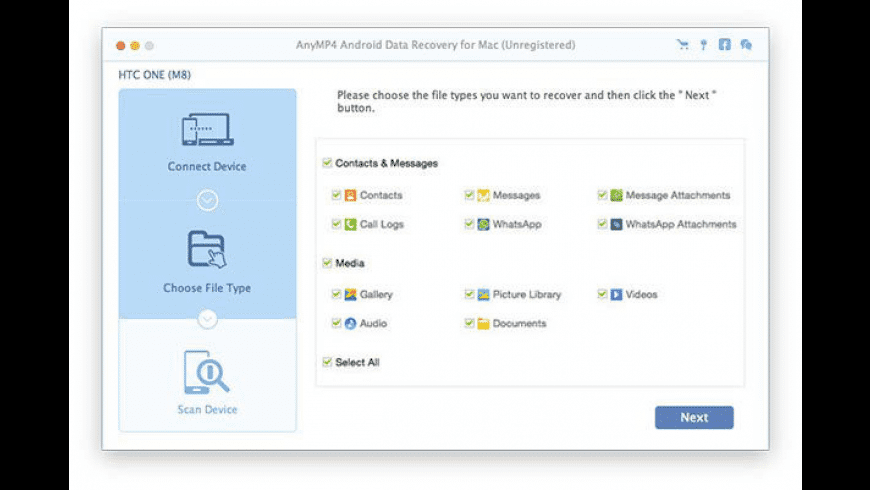Open the shopping cart purchase icon
This screenshot has height=490, width=870.
tap(682, 45)
